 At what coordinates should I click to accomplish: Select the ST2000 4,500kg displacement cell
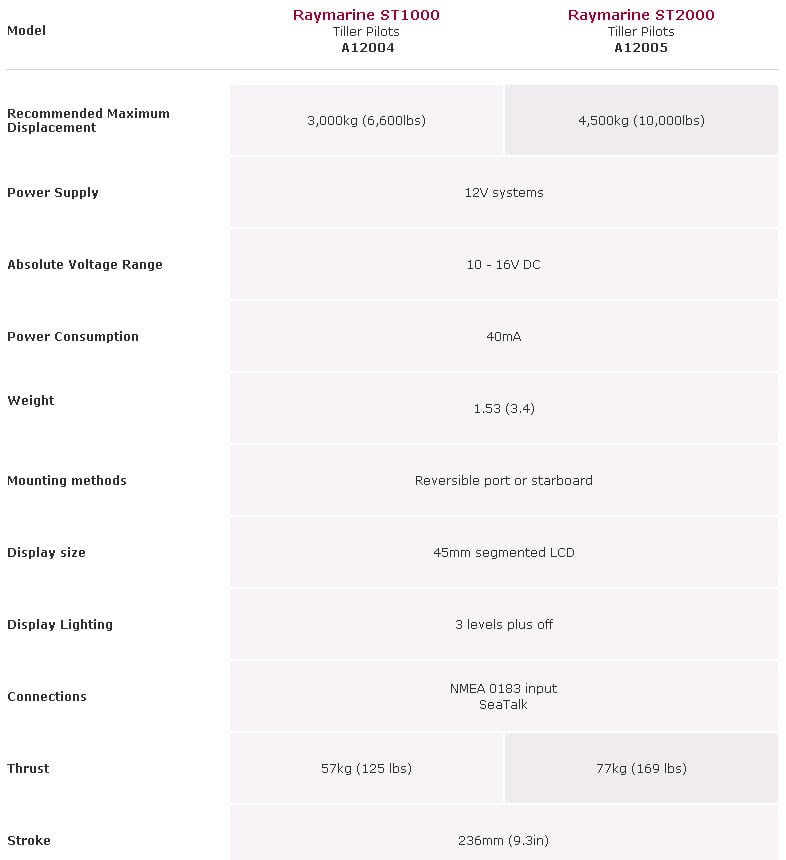coord(641,121)
